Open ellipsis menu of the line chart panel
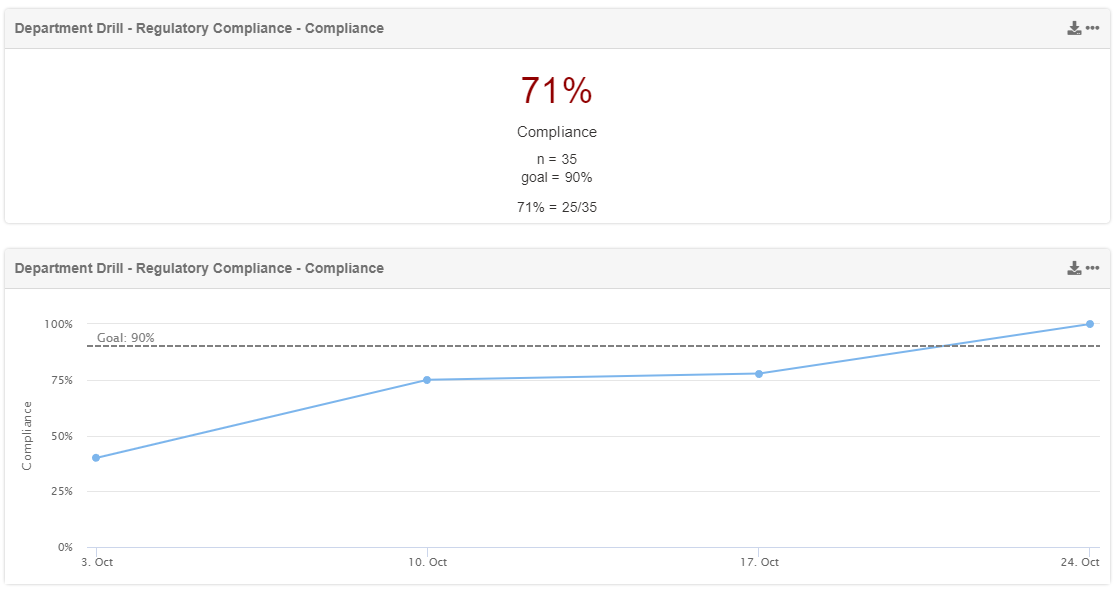This screenshot has width=1118, height=594. pyautogui.click(x=1093, y=268)
